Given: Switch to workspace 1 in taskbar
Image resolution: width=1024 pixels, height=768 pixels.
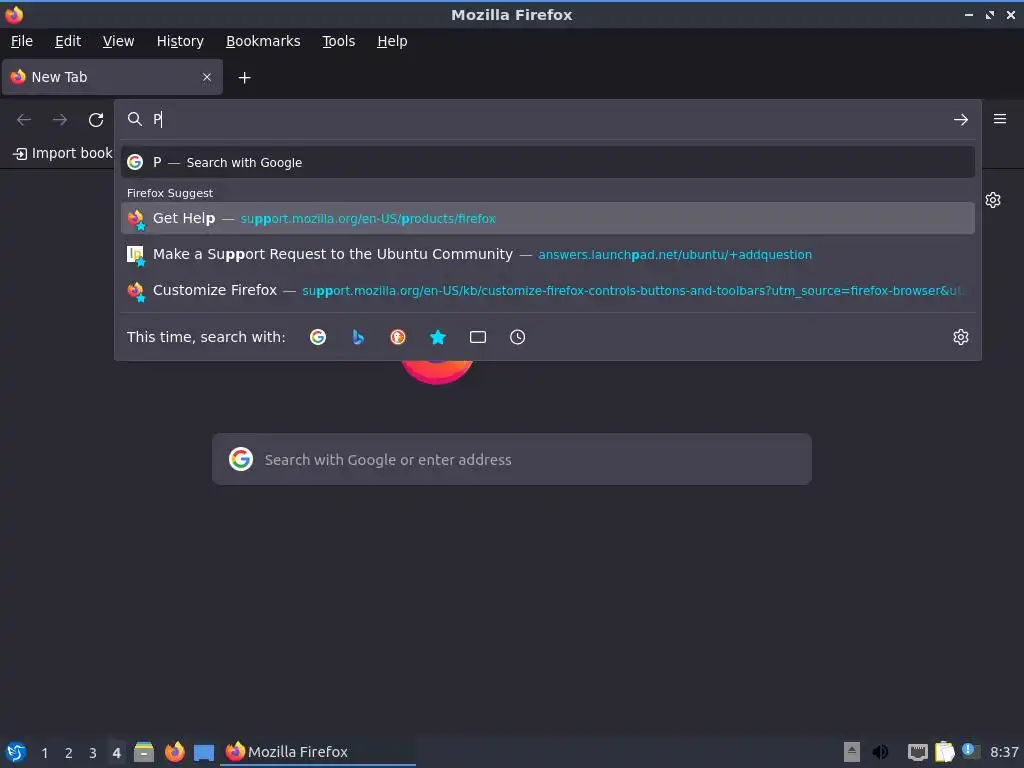Looking at the screenshot, I should point(44,752).
